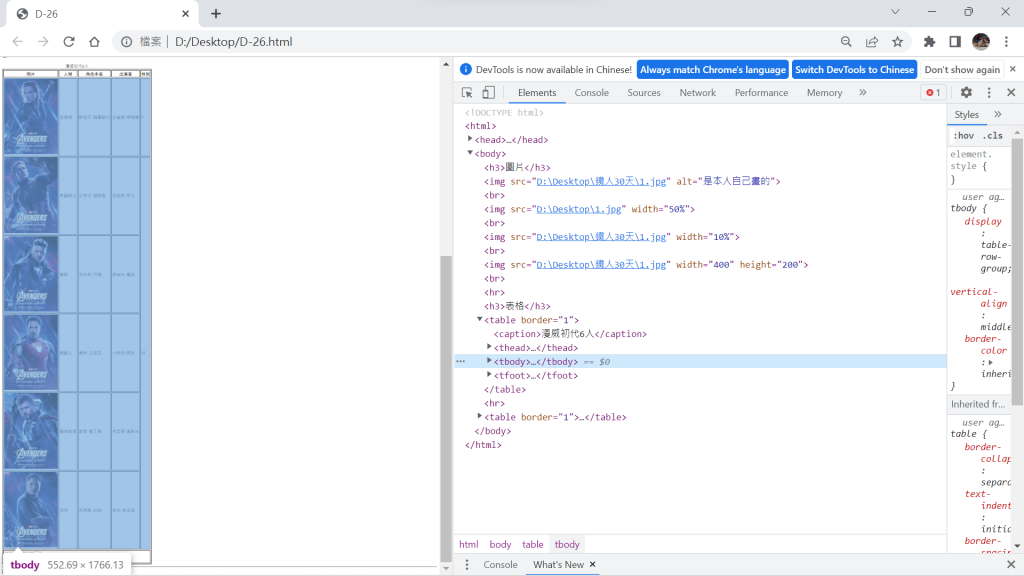Viewport: 1024px width, 576px height.
Task: Close the What's New drawer tab
Action: coord(592,564)
